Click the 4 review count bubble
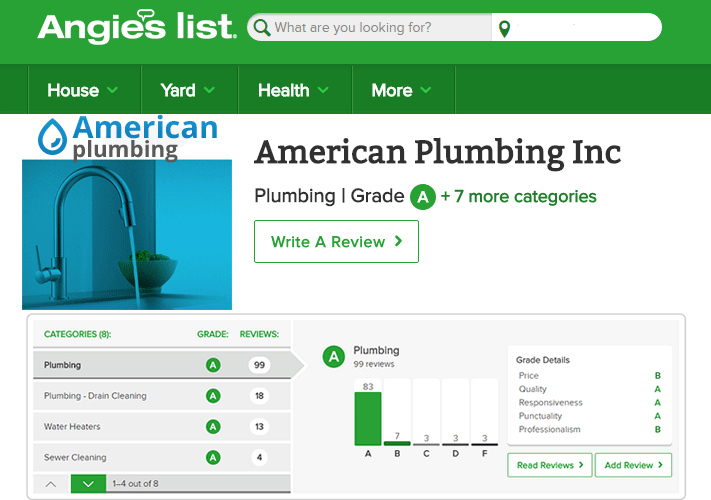 coord(259,457)
